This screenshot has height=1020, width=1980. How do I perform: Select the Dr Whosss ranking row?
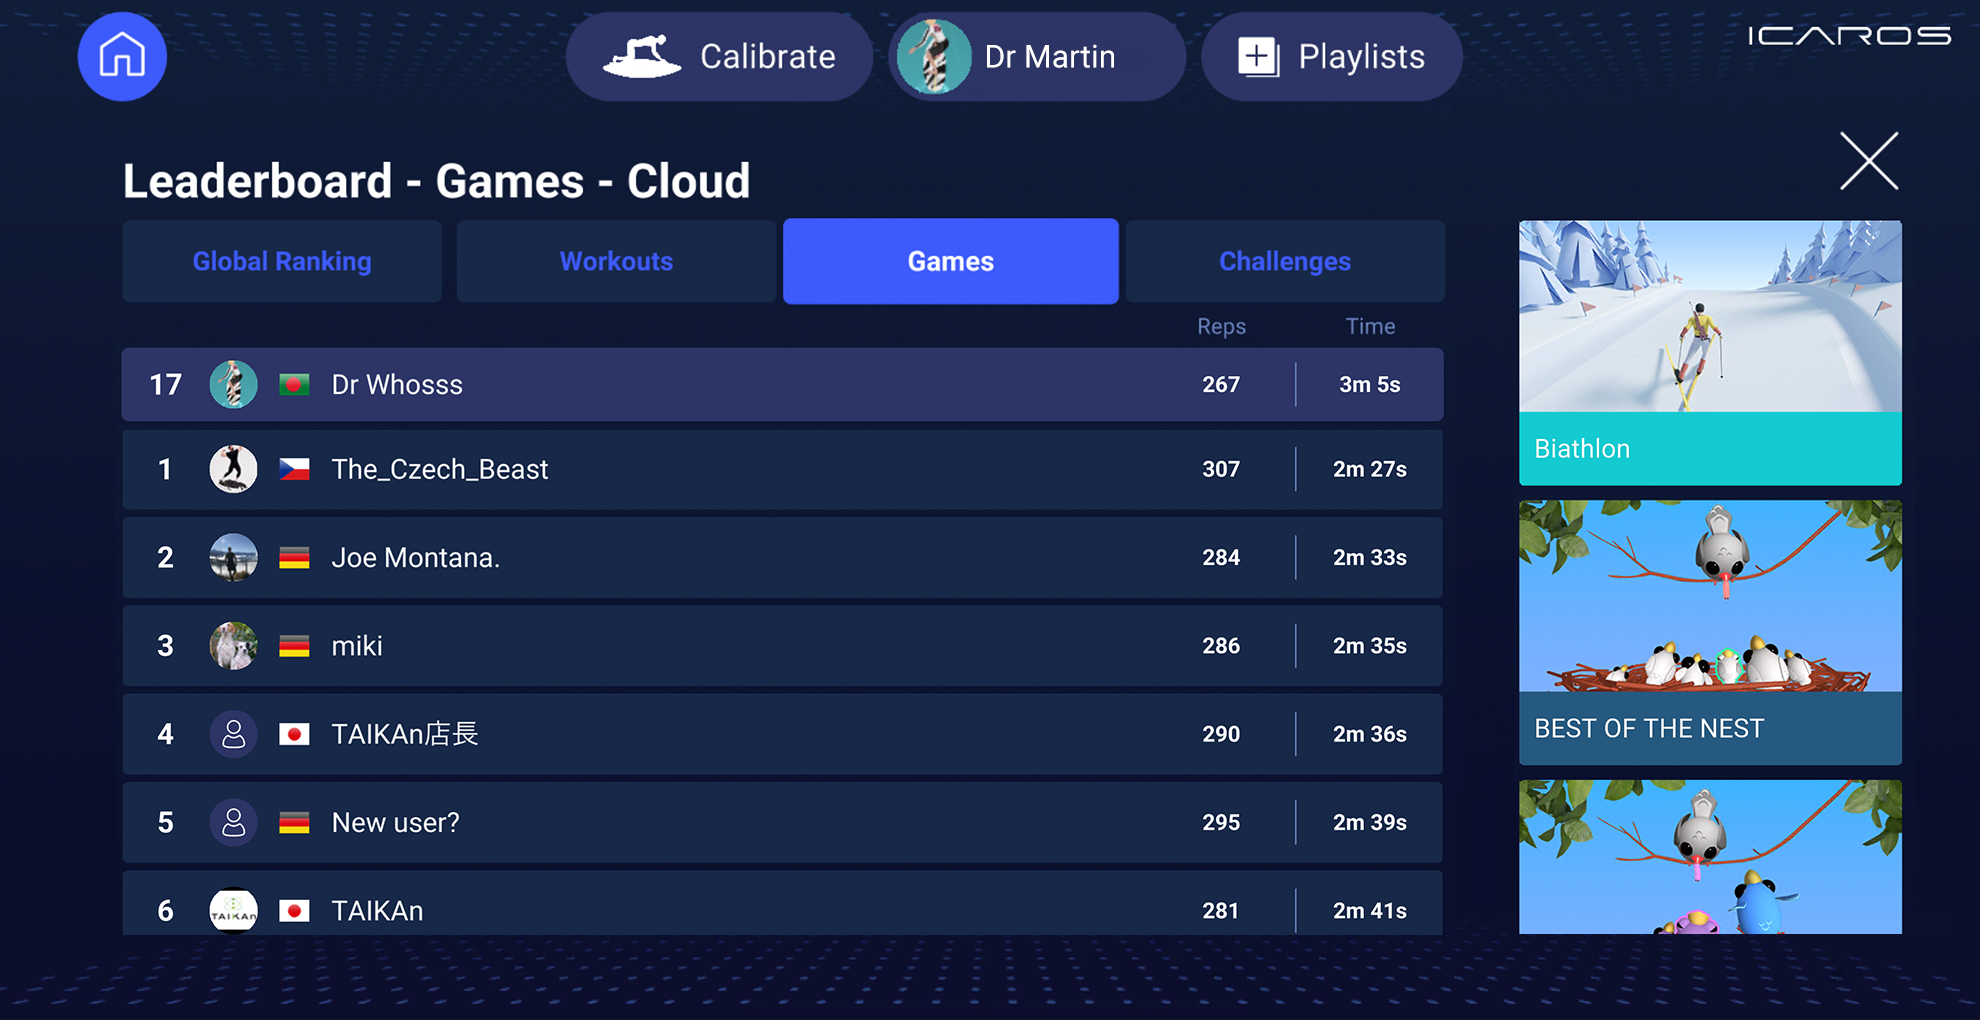coord(782,385)
